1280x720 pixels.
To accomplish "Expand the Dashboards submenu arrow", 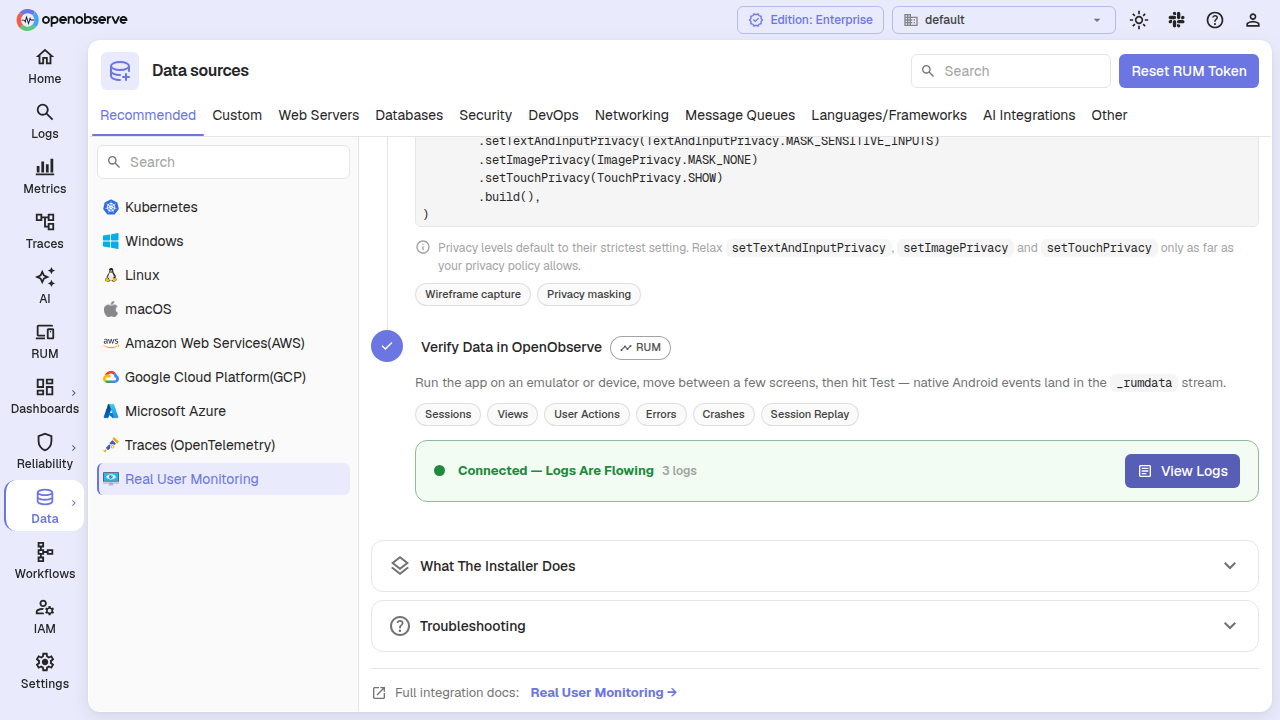I will pyautogui.click(x=74, y=393).
